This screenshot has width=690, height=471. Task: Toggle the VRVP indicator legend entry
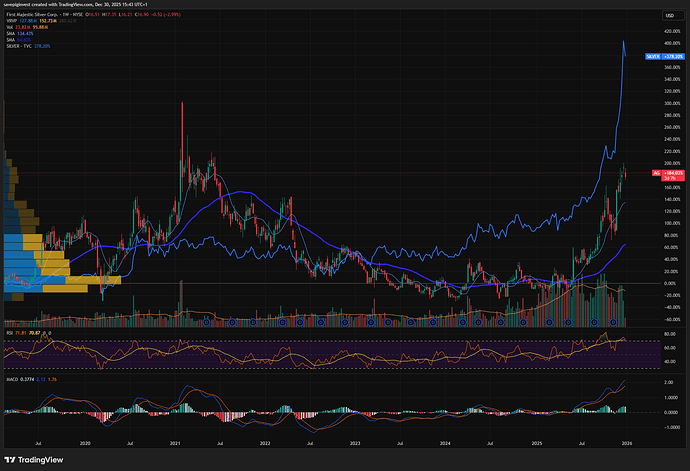(10, 23)
